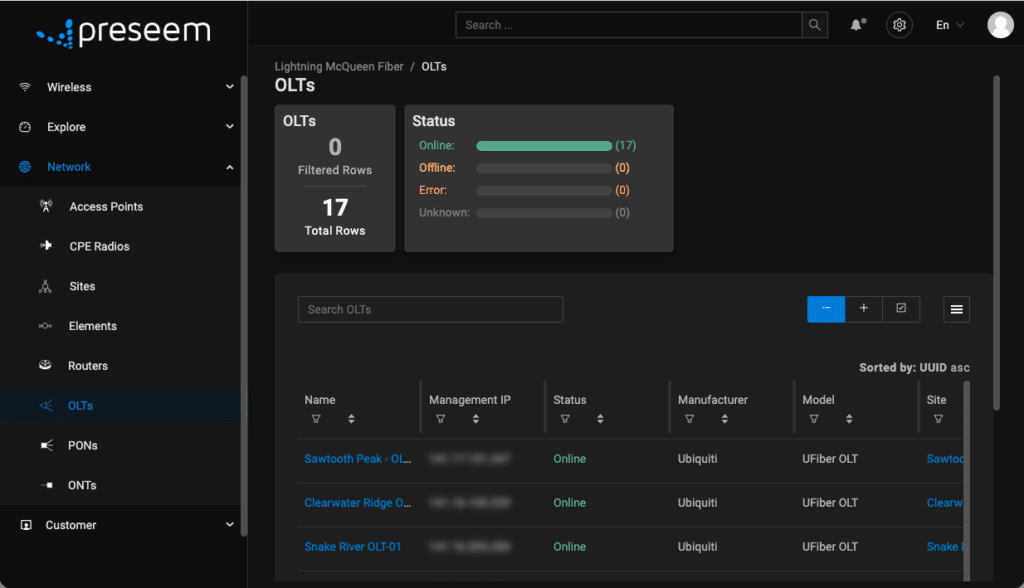The height and width of the screenshot is (588, 1024).
Task: Open the Model column filter
Action: point(814,419)
